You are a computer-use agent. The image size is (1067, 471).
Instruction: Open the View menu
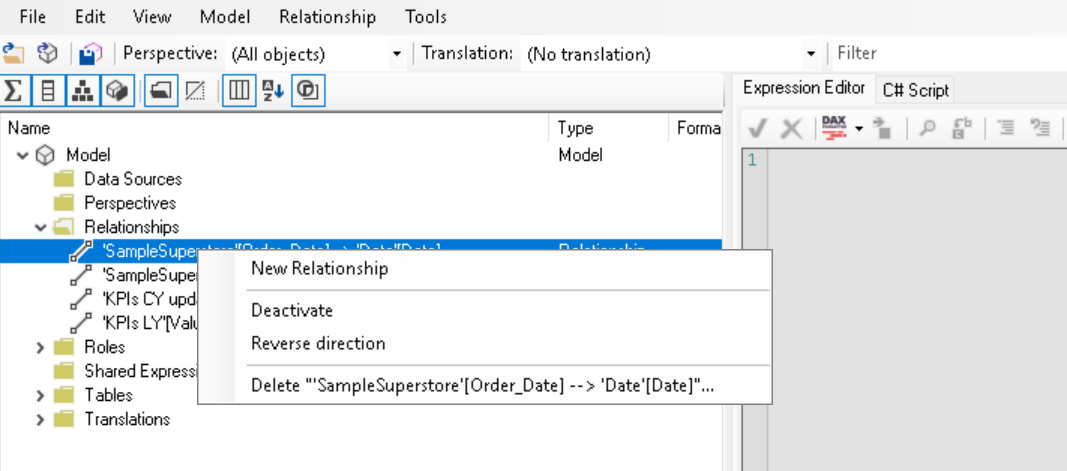[x=152, y=17]
